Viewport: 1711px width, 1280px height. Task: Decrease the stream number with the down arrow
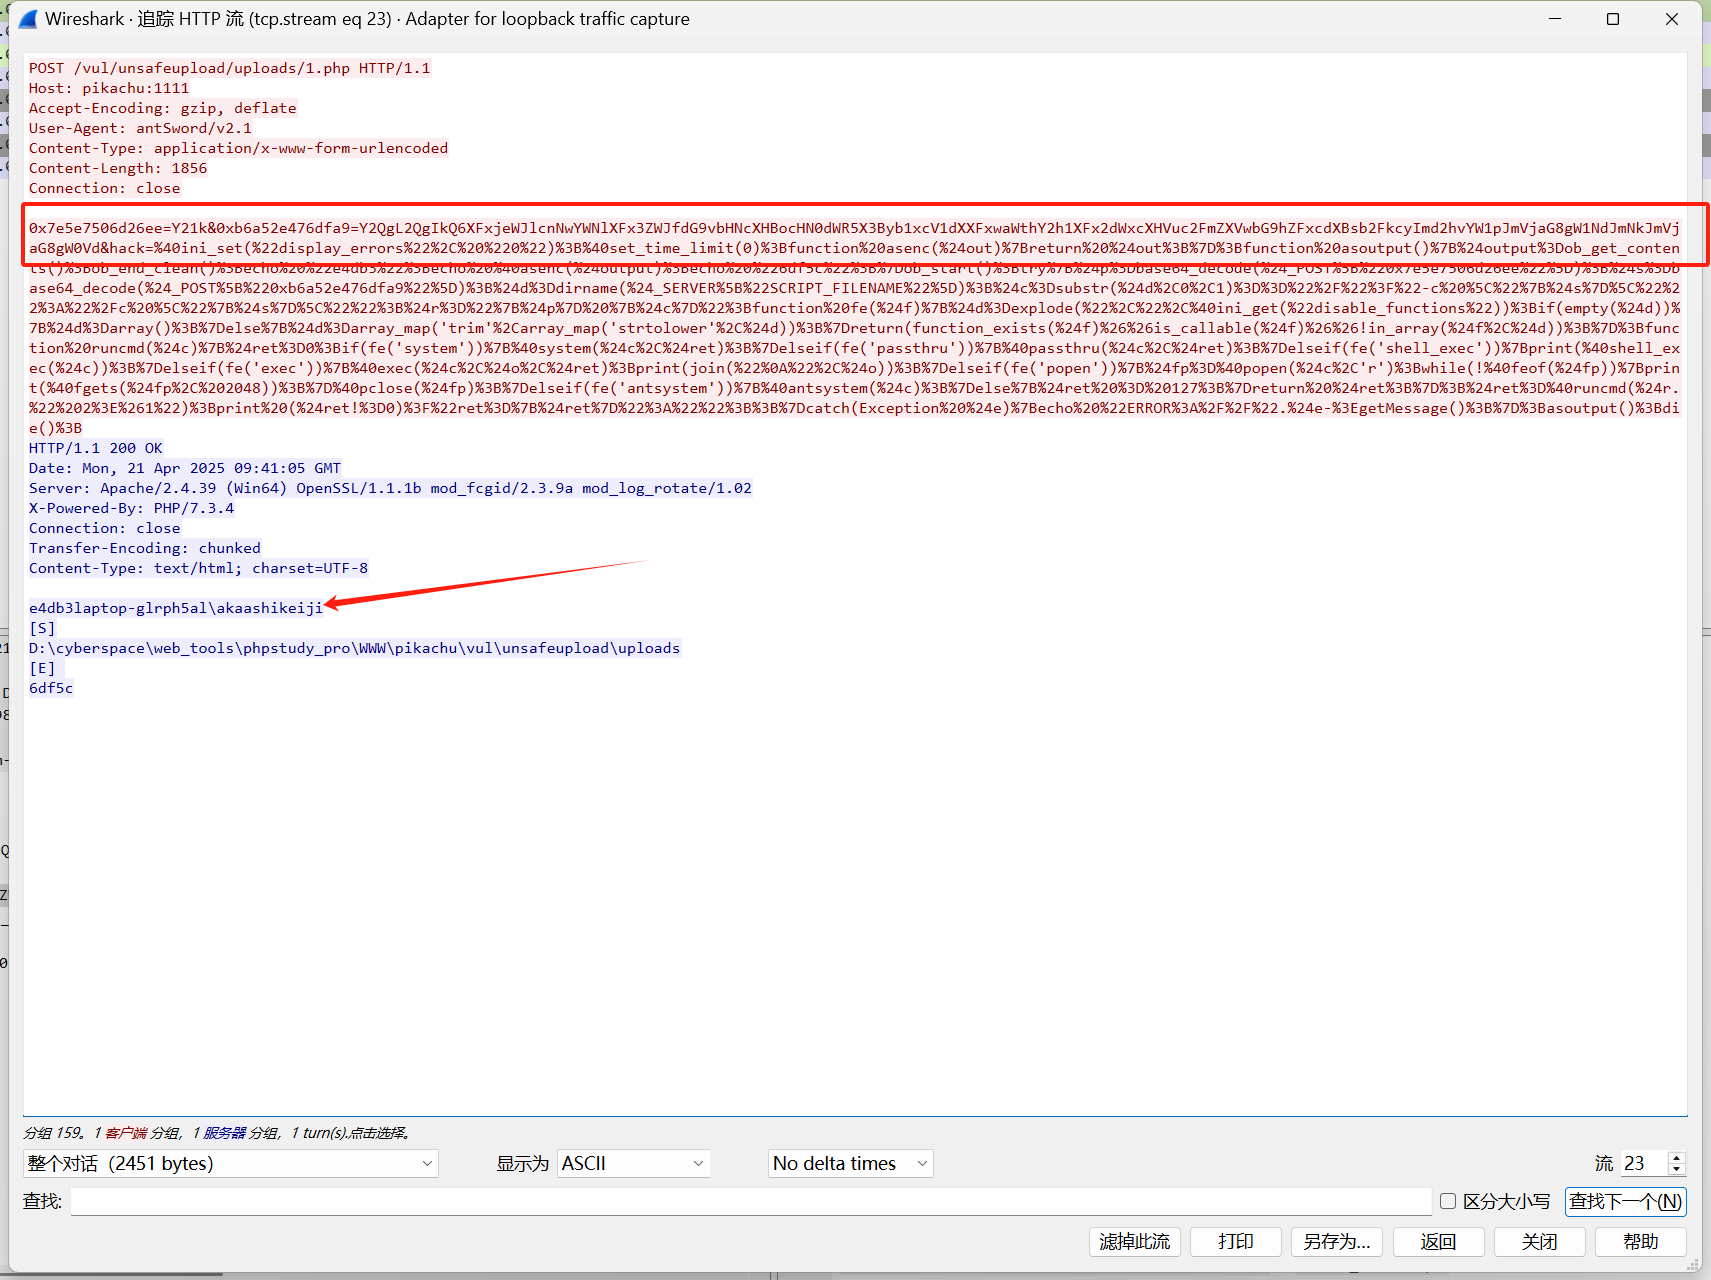1677,1170
